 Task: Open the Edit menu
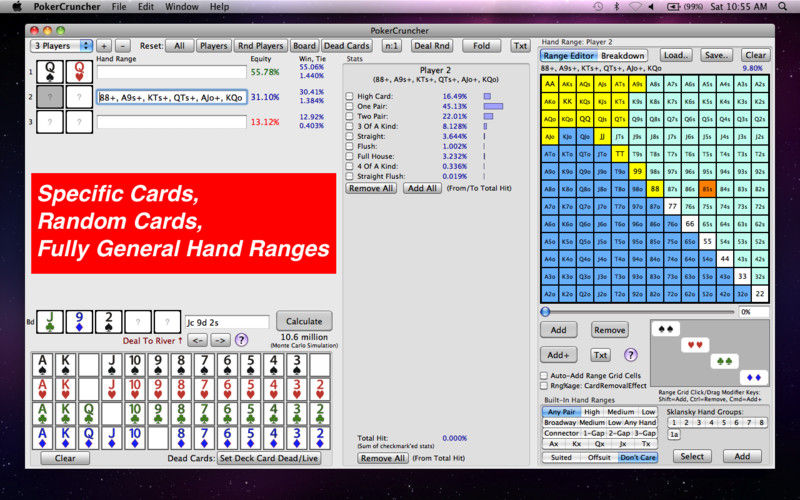click(146, 7)
